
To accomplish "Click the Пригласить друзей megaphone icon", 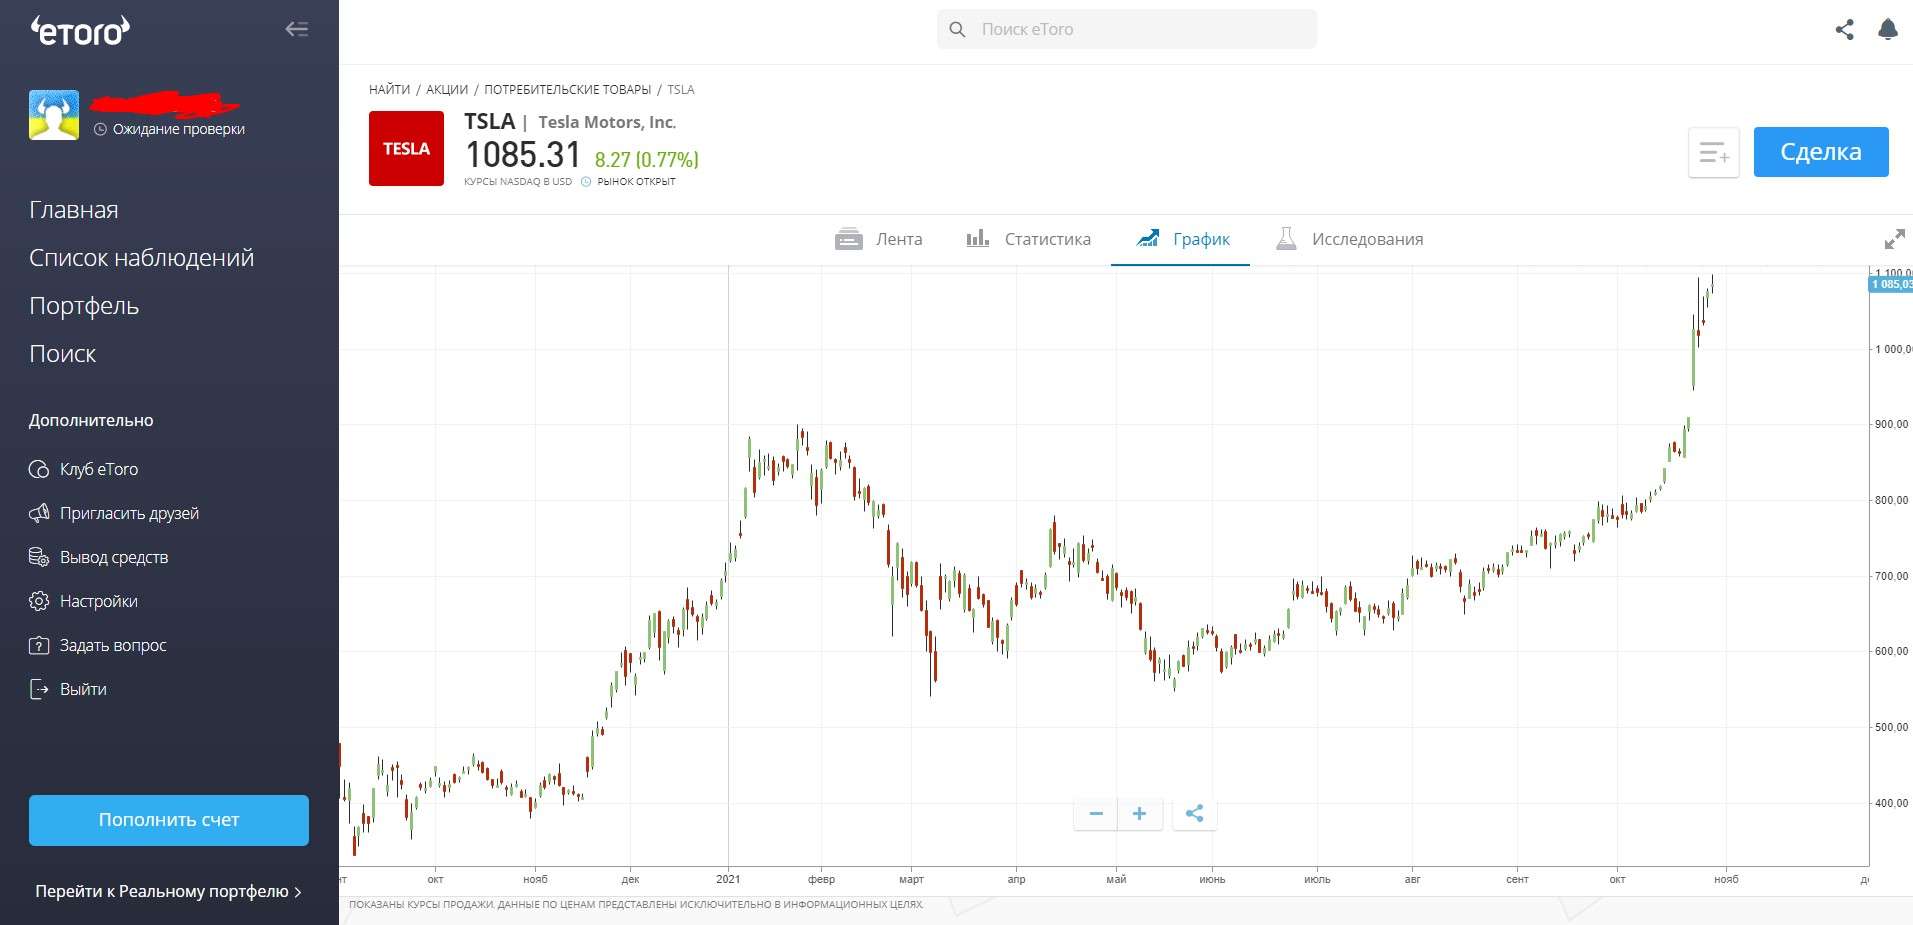I will [x=39, y=513].
